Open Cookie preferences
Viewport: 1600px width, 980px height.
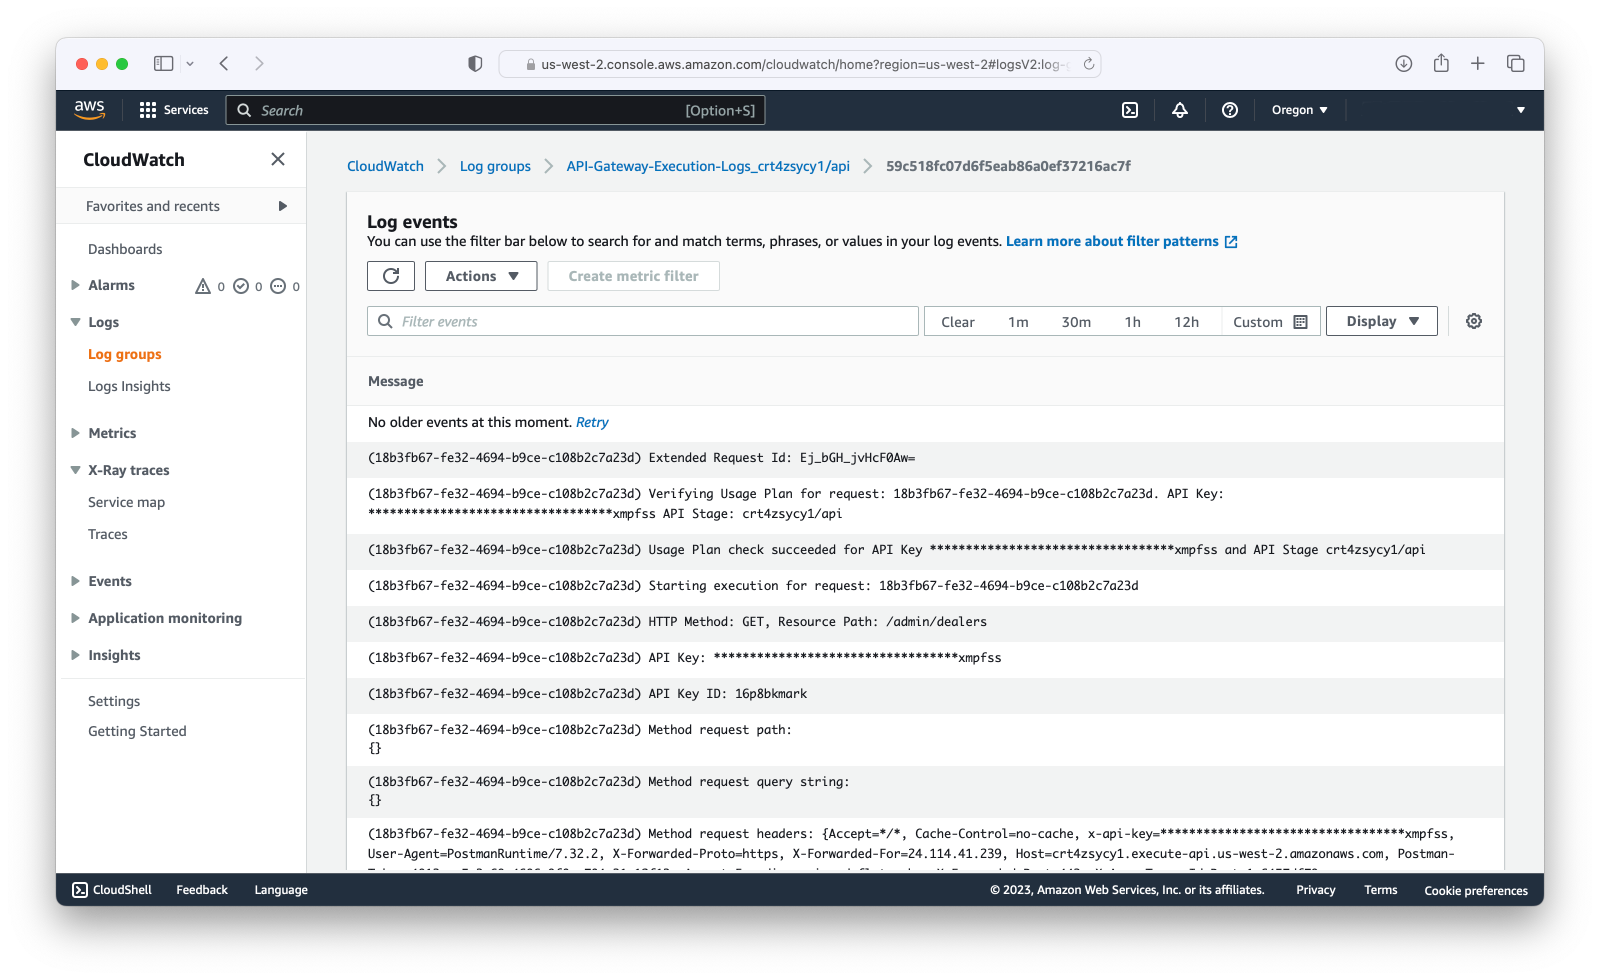pos(1476,890)
